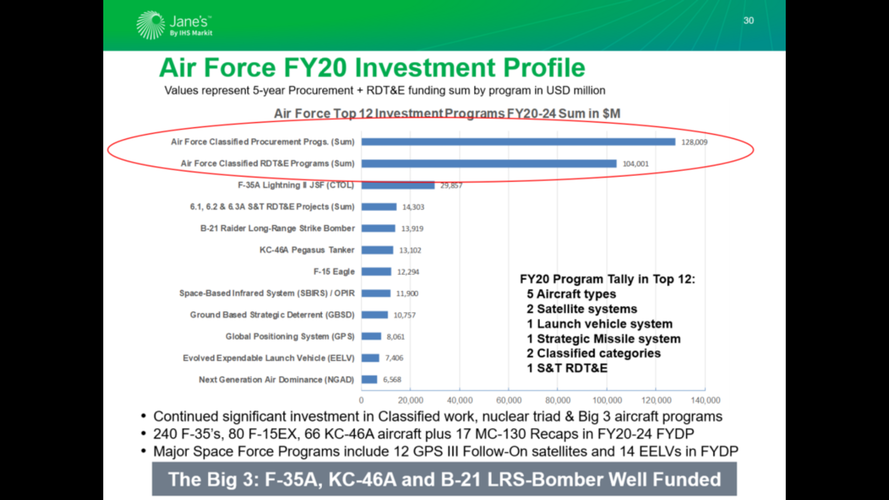Click the x-axis tick label 100,000
The image size is (889, 500).
[x=607, y=400]
